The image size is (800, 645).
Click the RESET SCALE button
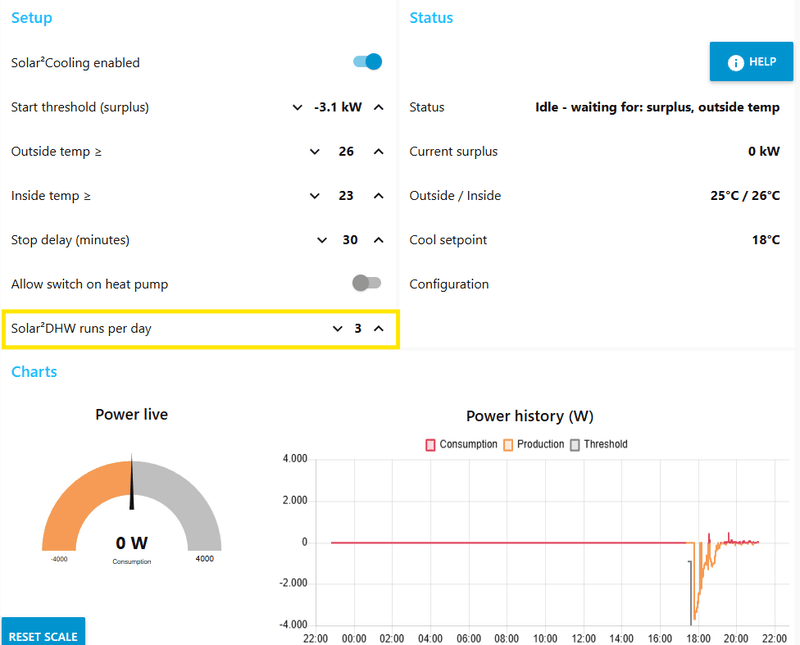click(x=43, y=633)
